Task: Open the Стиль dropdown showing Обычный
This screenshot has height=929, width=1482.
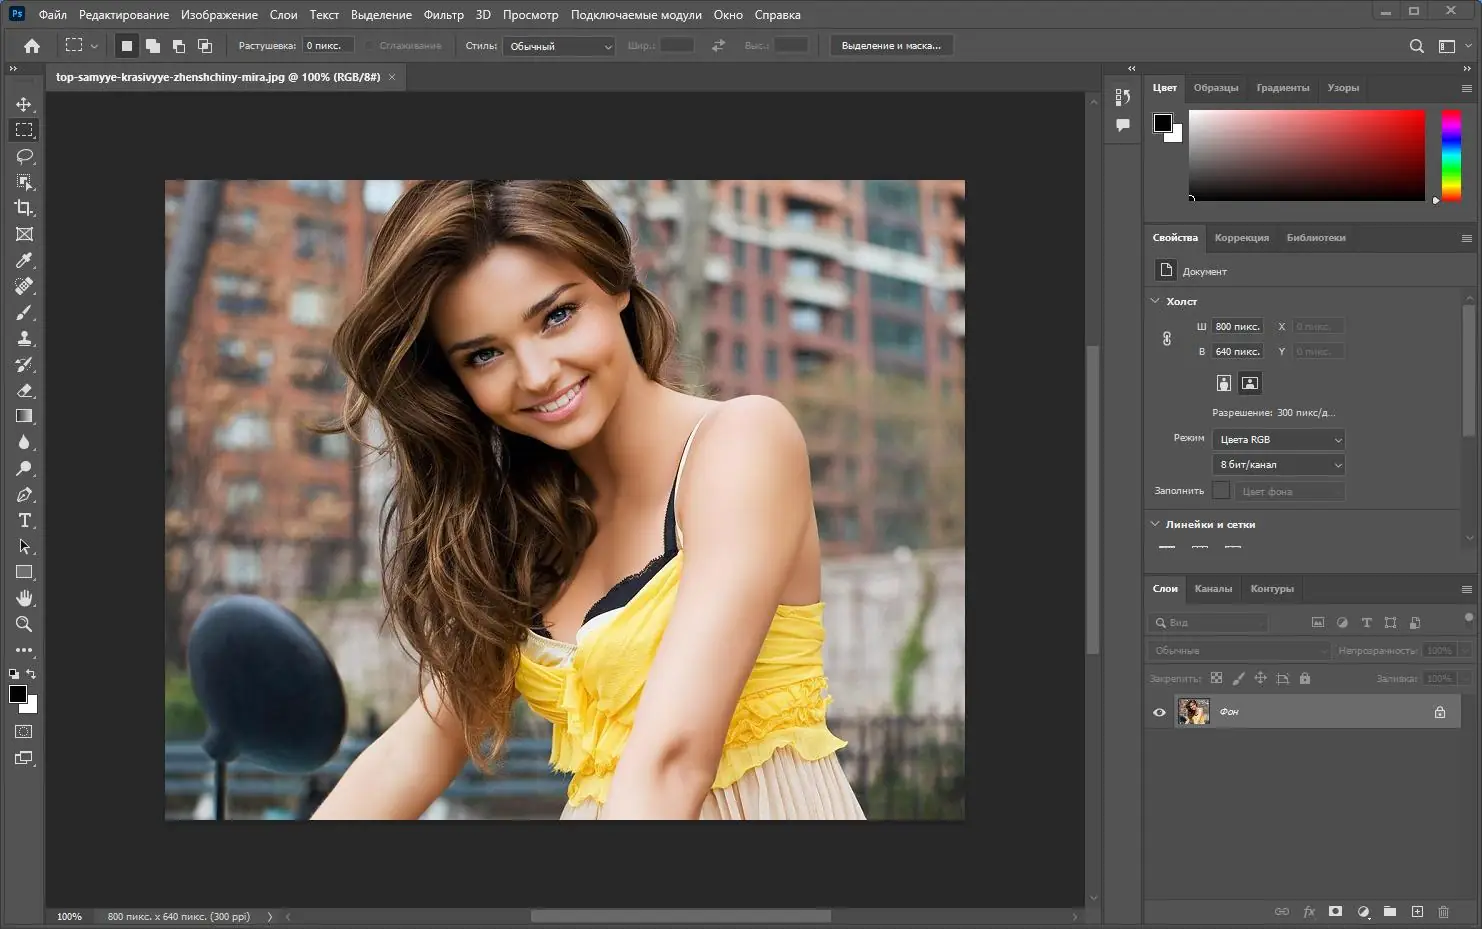Action: (558, 45)
